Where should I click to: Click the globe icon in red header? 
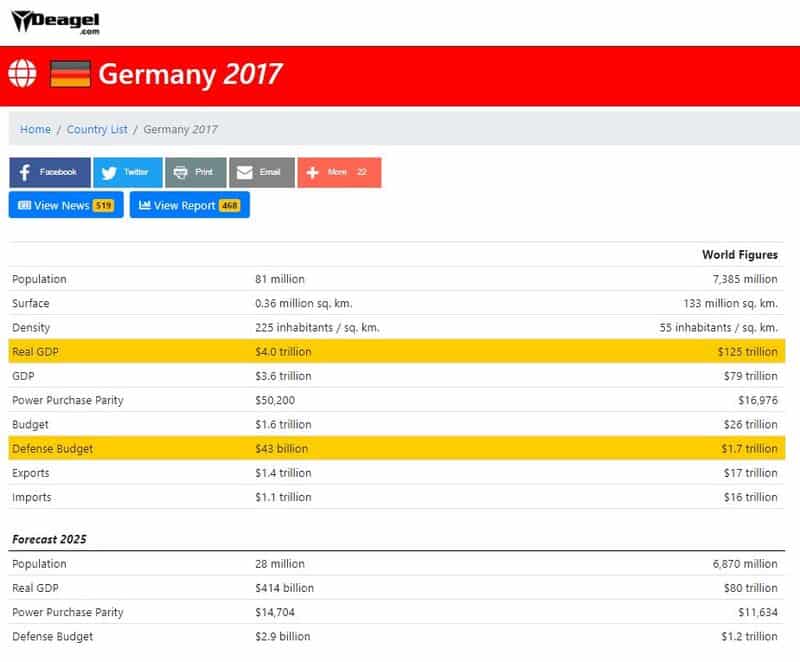[23, 74]
